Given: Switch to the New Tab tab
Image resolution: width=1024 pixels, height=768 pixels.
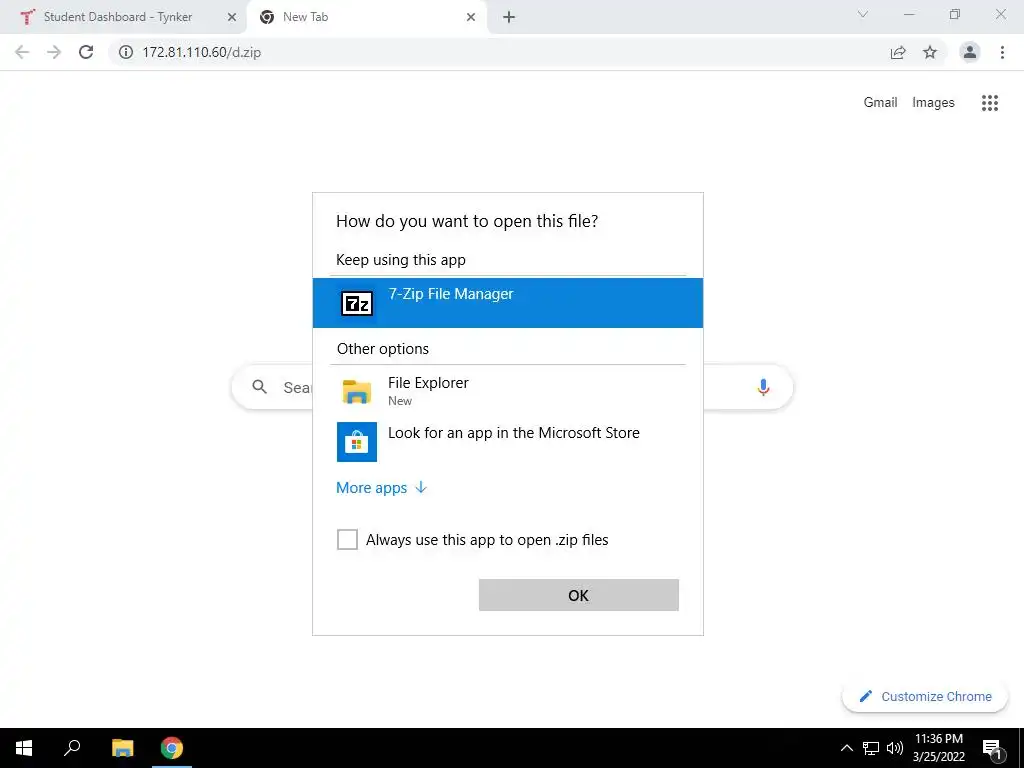Looking at the screenshot, I should (366, 18).
